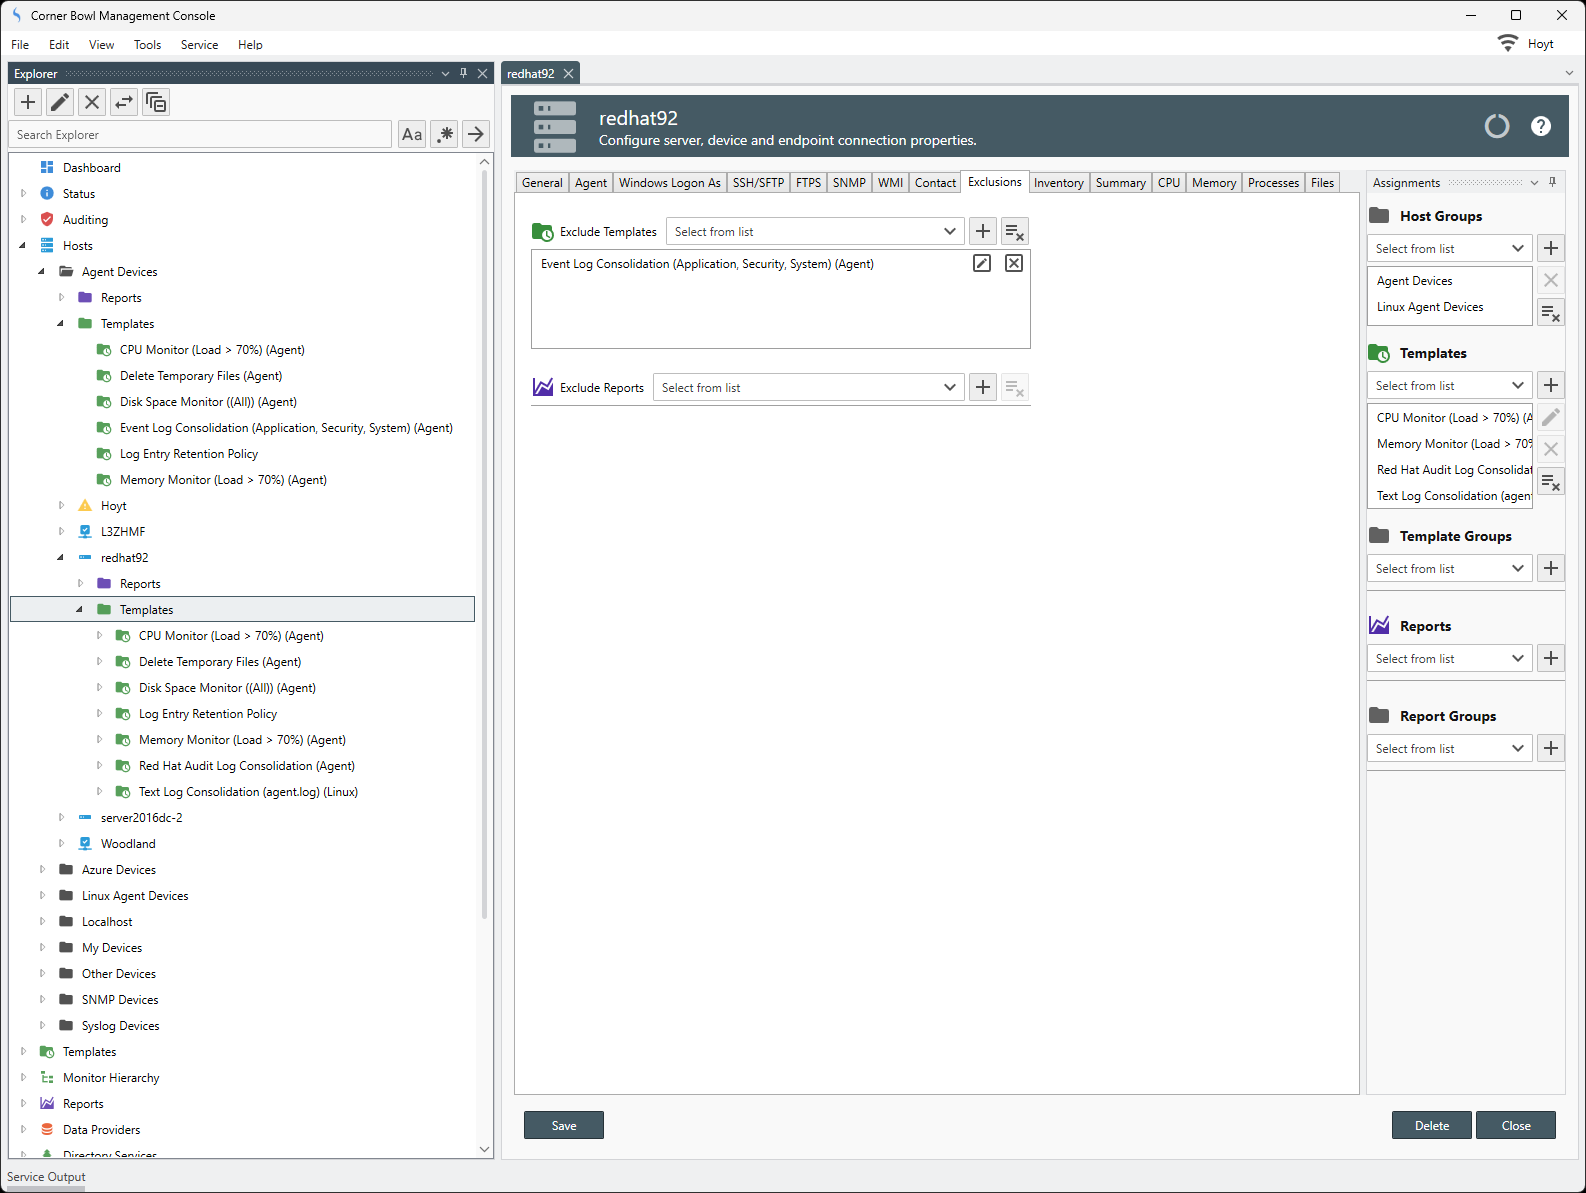Click the duplicate icon in Explorer toolbar
This screenshot has width=1586, height=1193.
[x=156, y=102]
